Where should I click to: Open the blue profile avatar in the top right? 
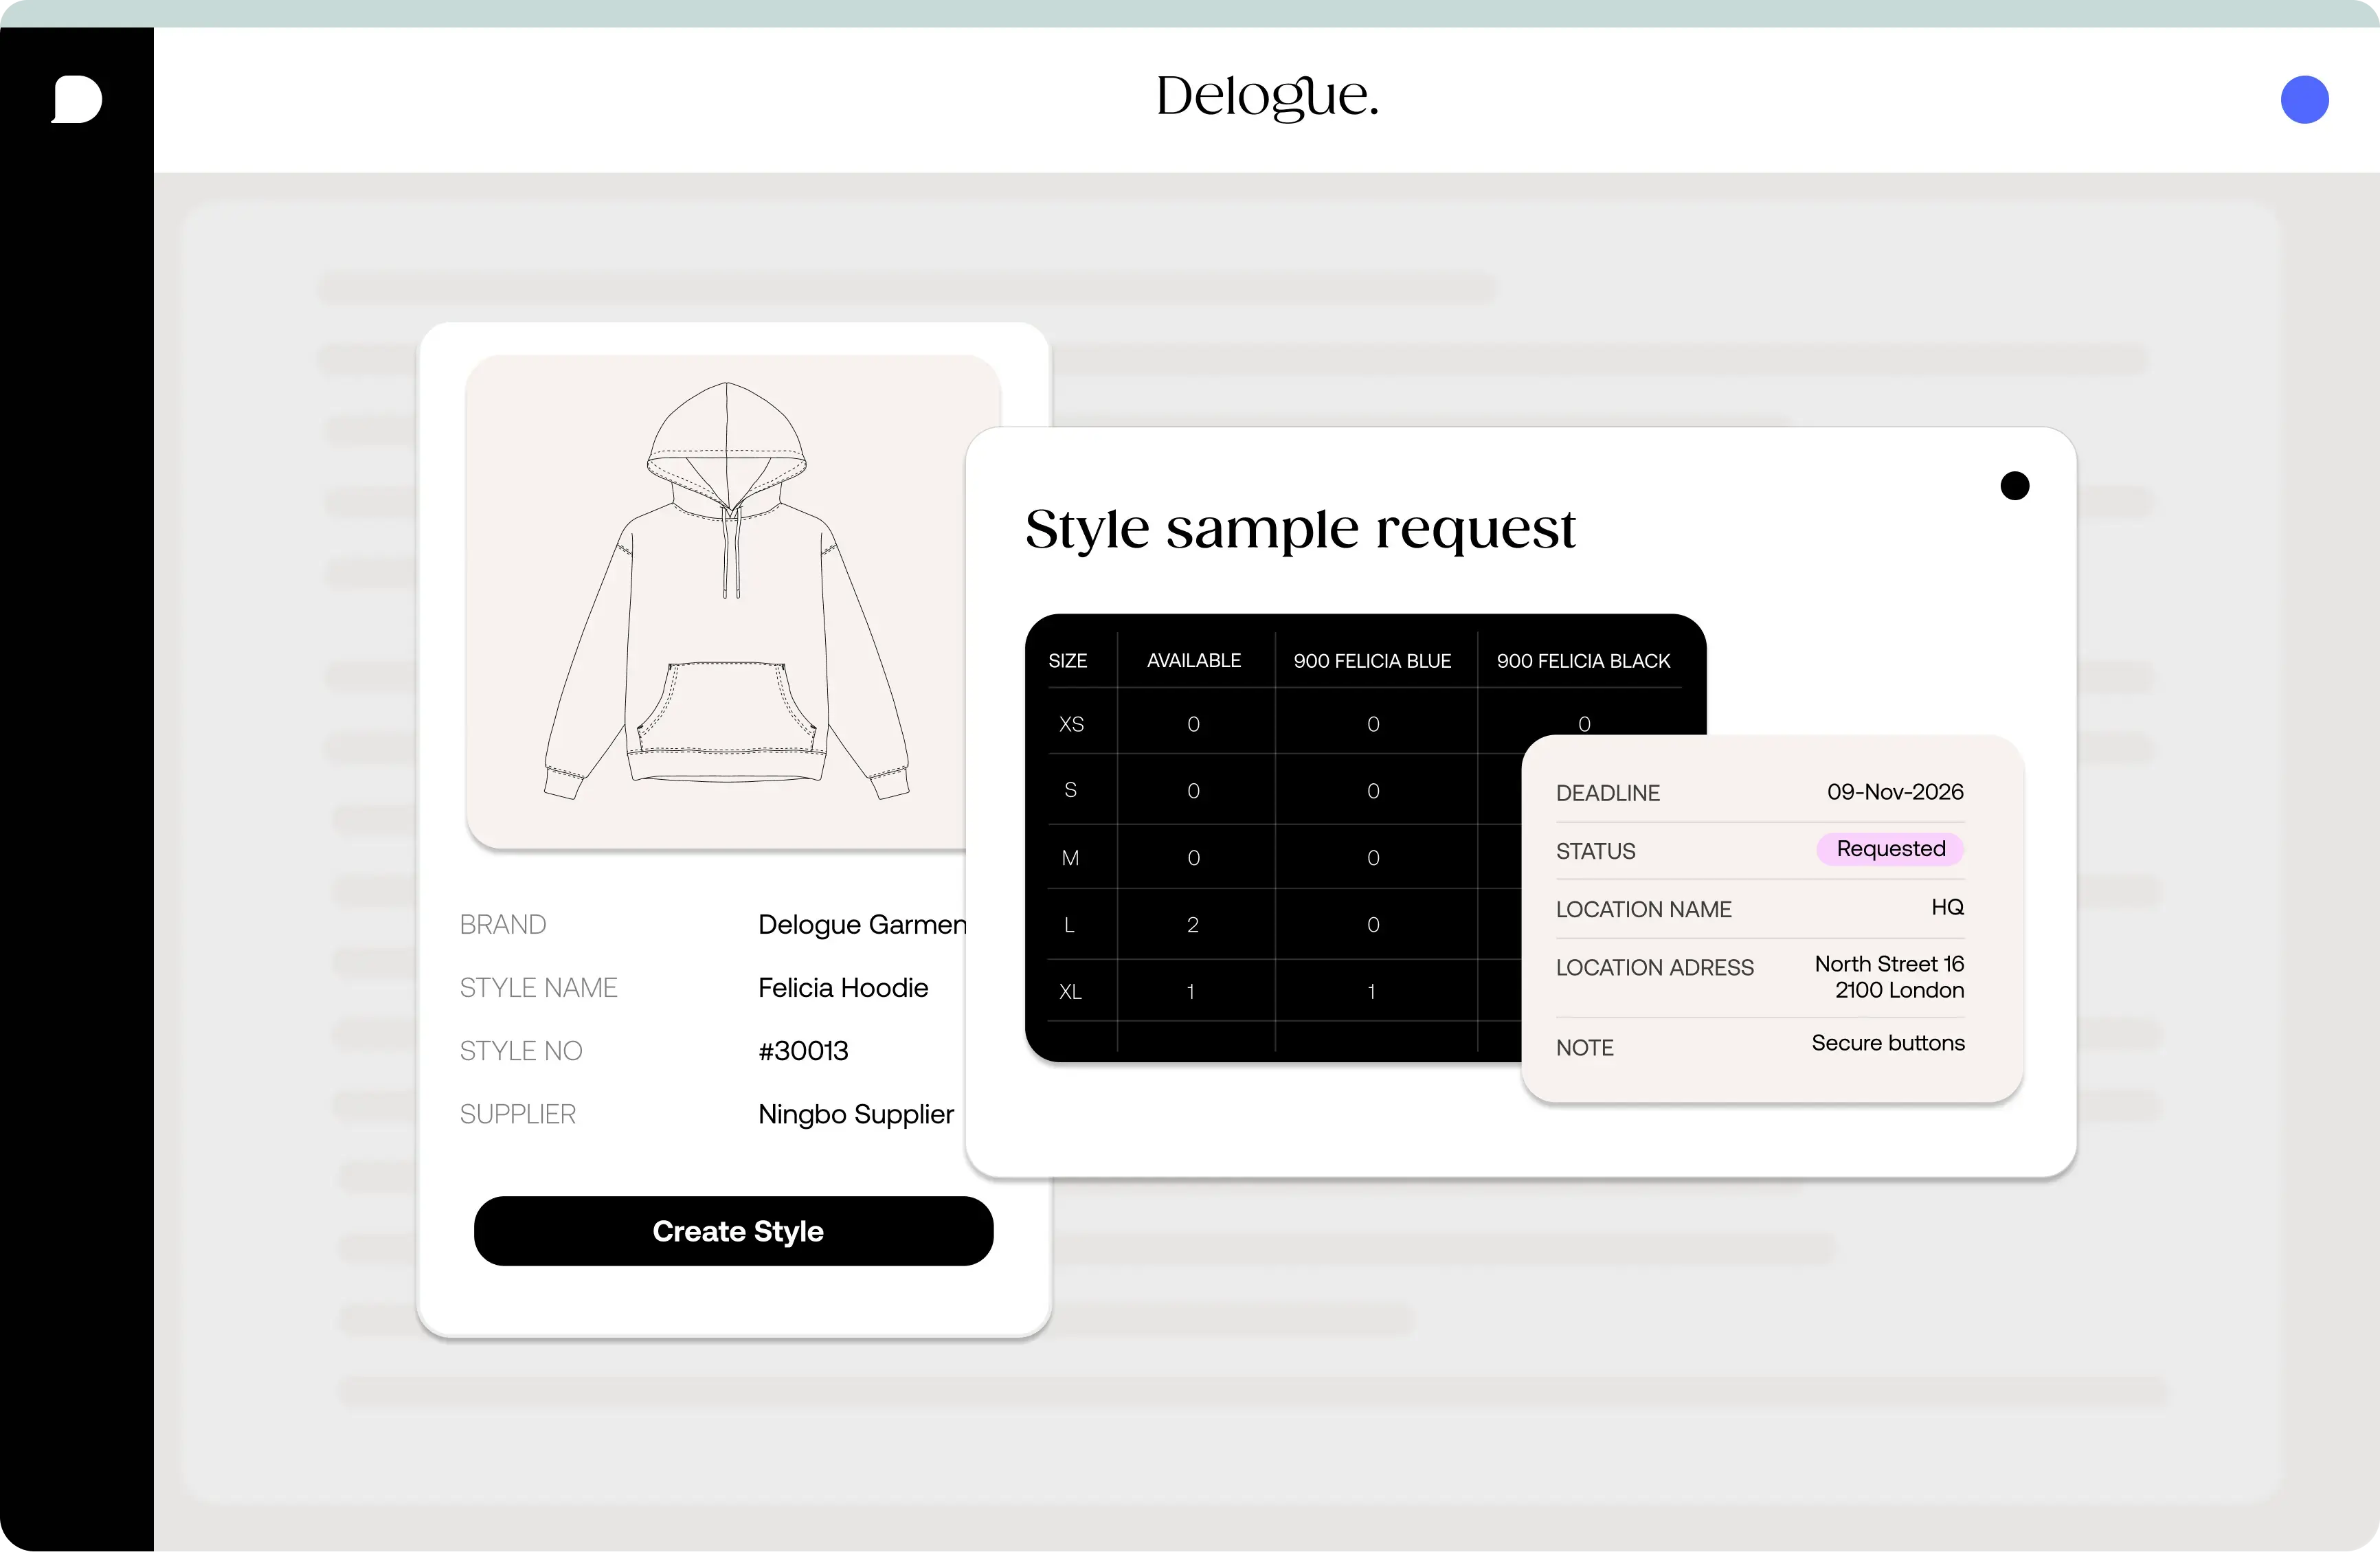coord(2305,99)
